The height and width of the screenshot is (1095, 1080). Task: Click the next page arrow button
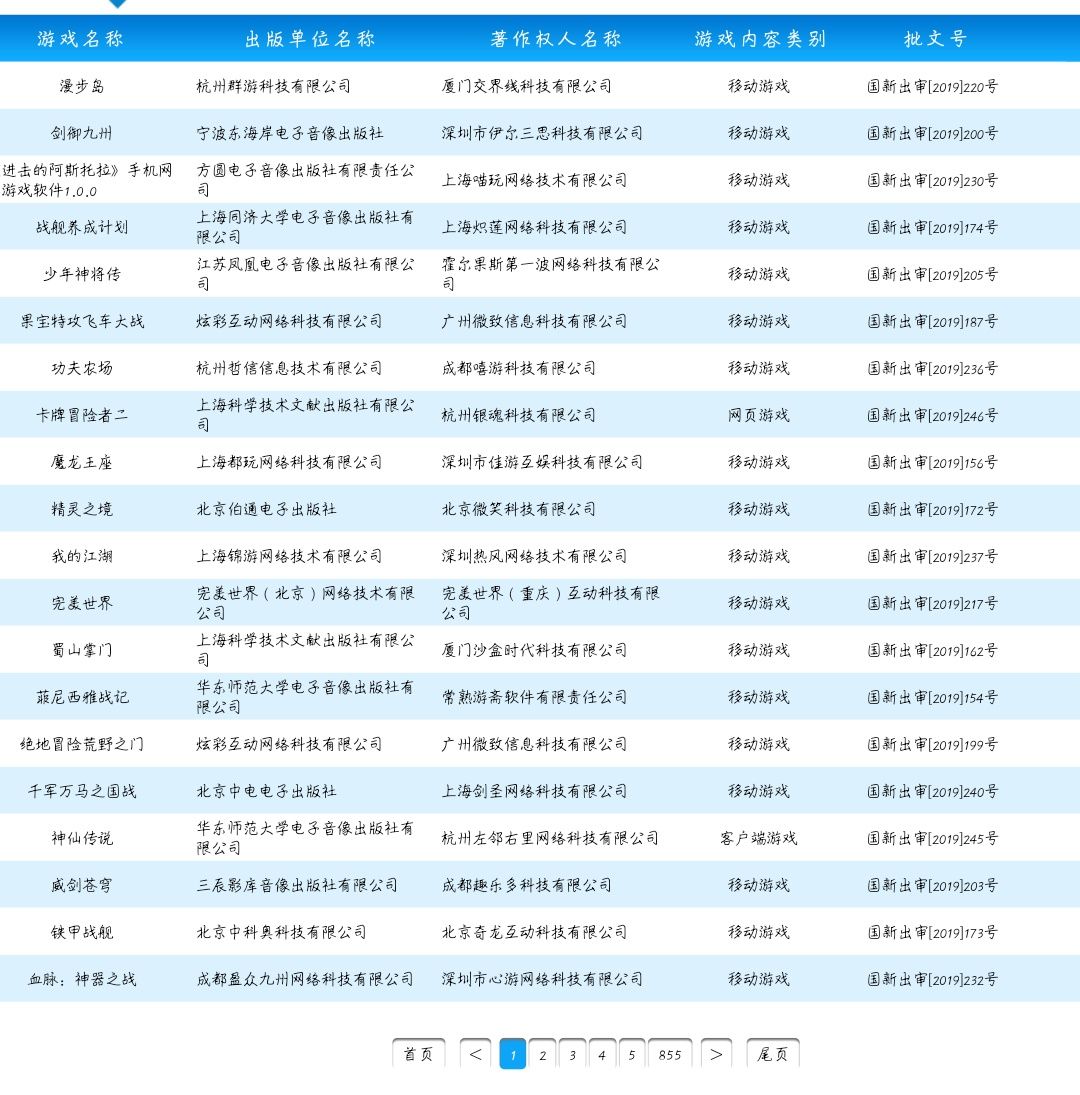click(716, 1054)
